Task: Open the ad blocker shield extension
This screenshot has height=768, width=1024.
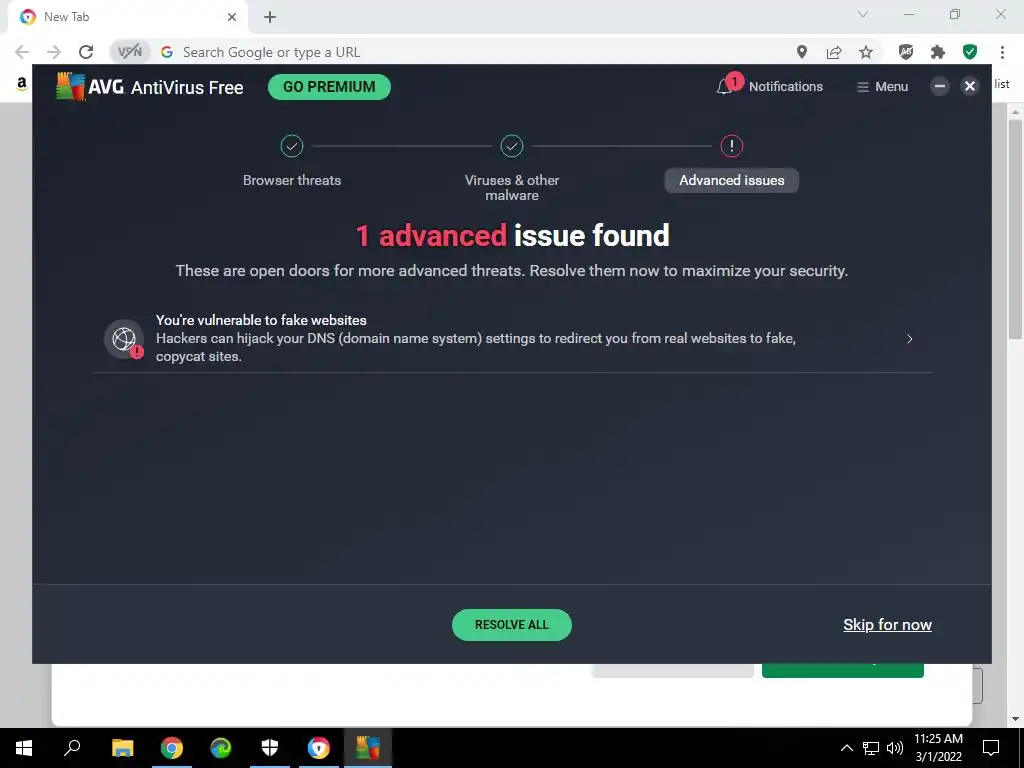Action: pos(906,52)
